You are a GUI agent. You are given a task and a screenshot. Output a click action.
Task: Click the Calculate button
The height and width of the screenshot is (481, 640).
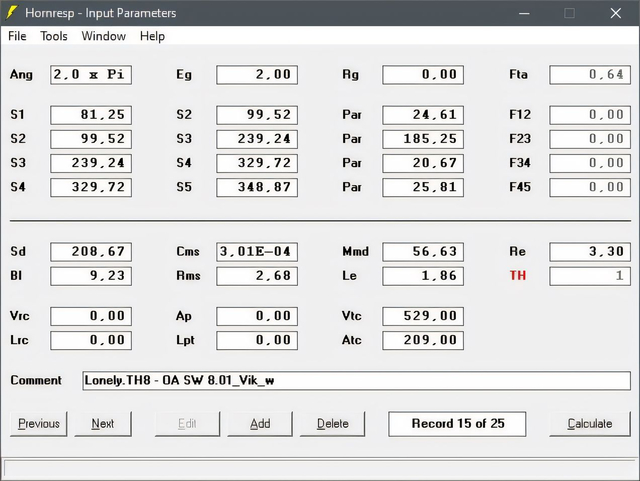coord(590,424)
